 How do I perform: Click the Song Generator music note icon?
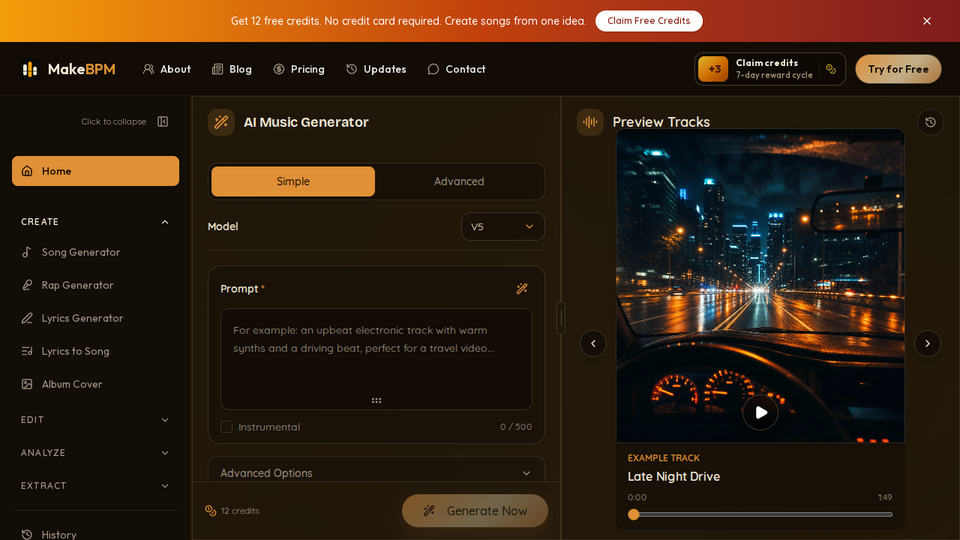pyautogui.click(x=27, y=252)
